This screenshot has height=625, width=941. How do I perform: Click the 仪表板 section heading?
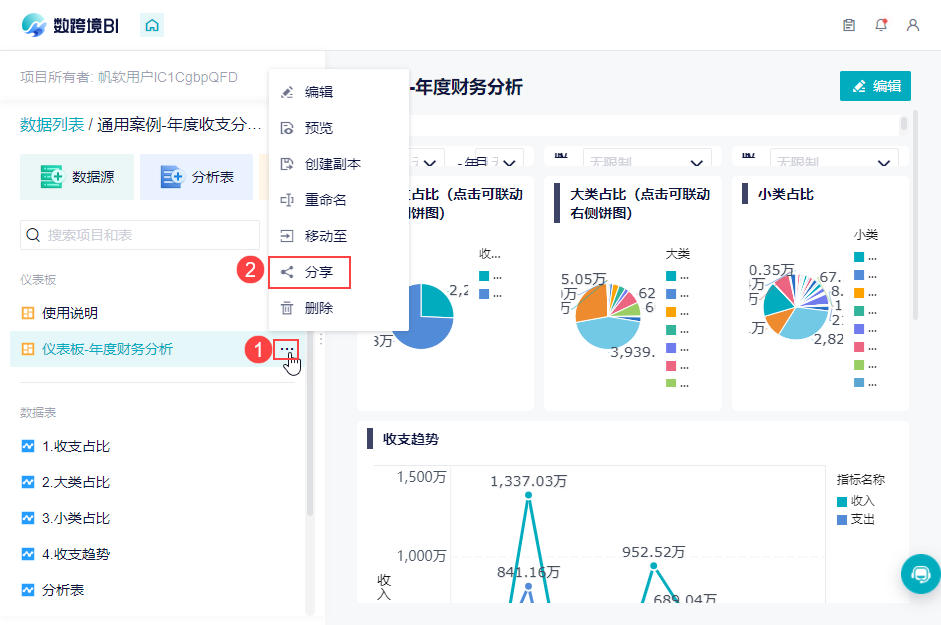coord(38,280)
